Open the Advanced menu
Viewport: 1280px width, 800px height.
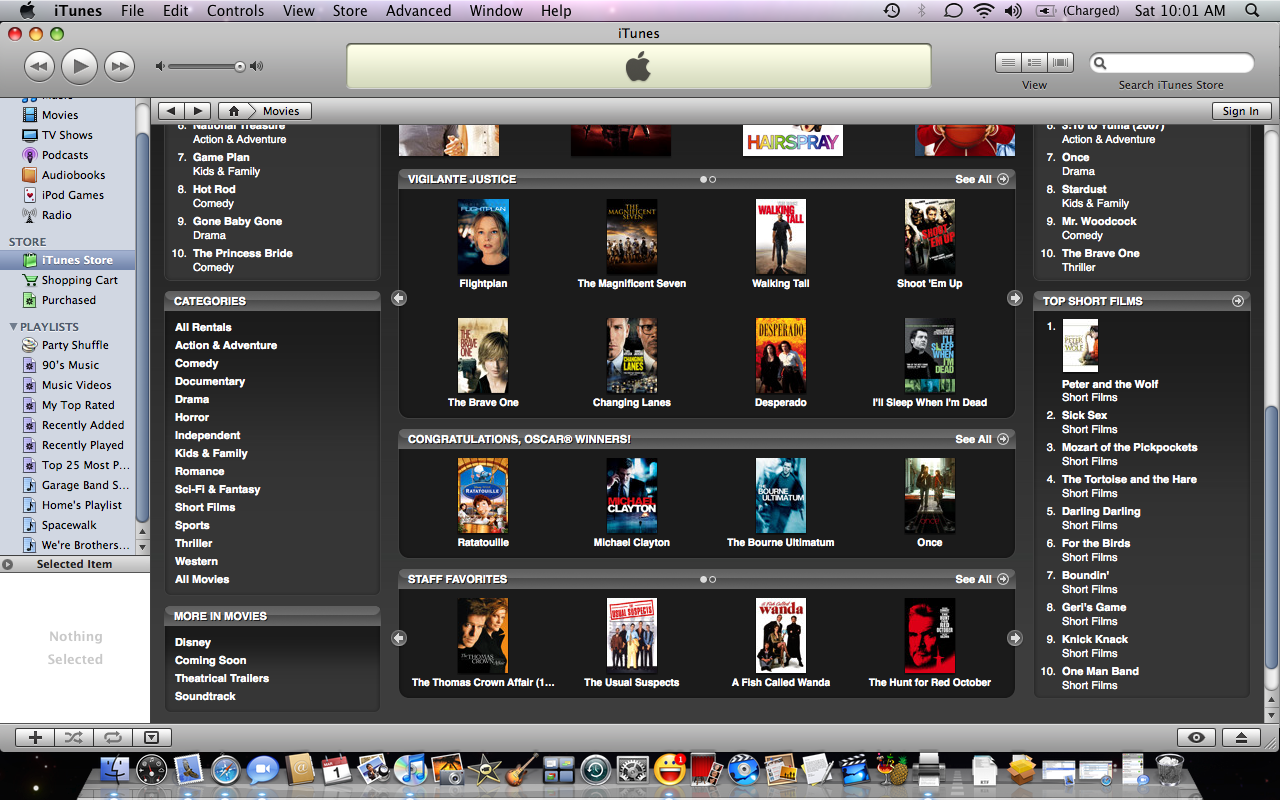point(418,11)
